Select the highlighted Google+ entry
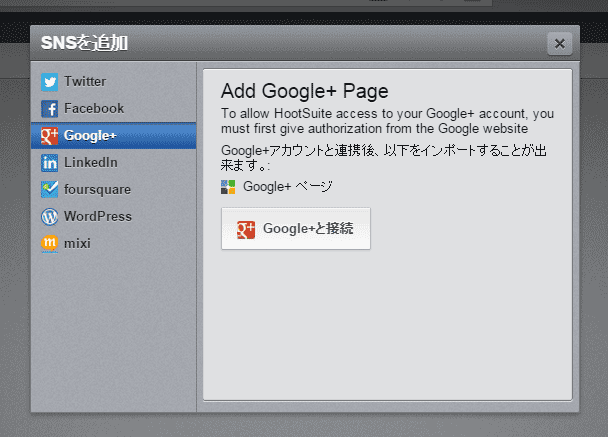608x437 pixels. pos(114,136)
